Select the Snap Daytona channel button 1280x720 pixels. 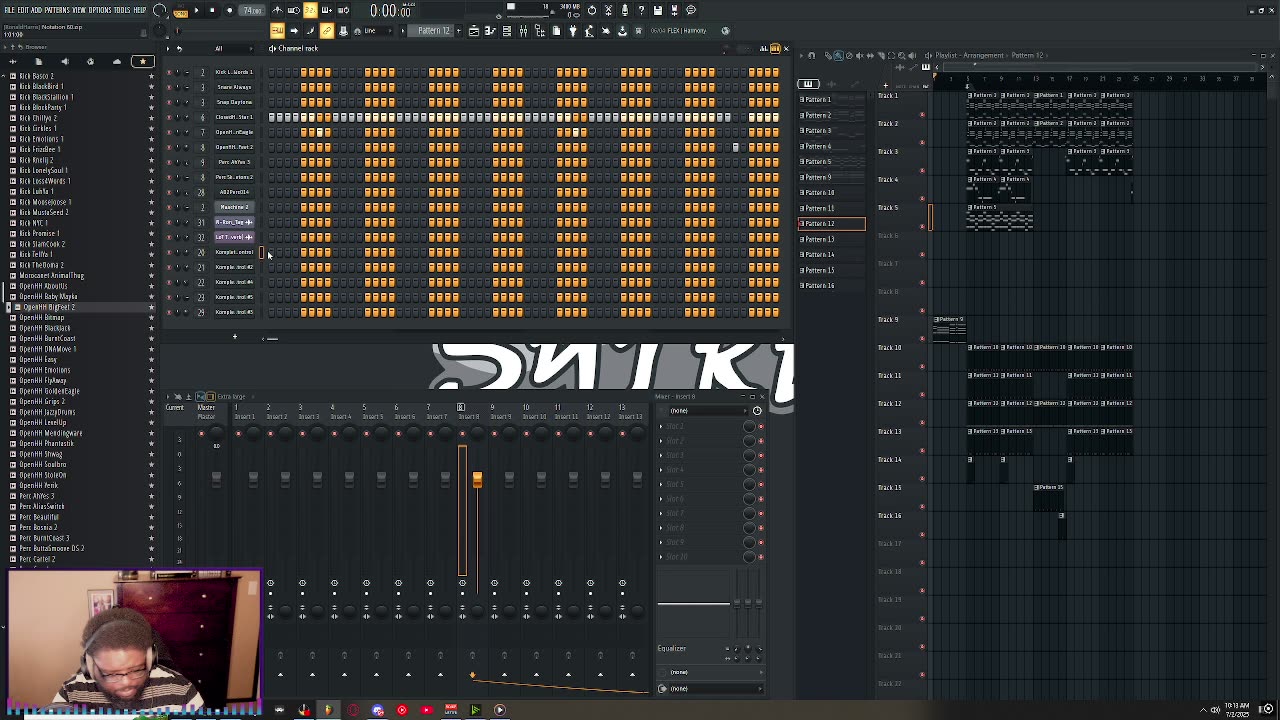click(x=234, y=102)
